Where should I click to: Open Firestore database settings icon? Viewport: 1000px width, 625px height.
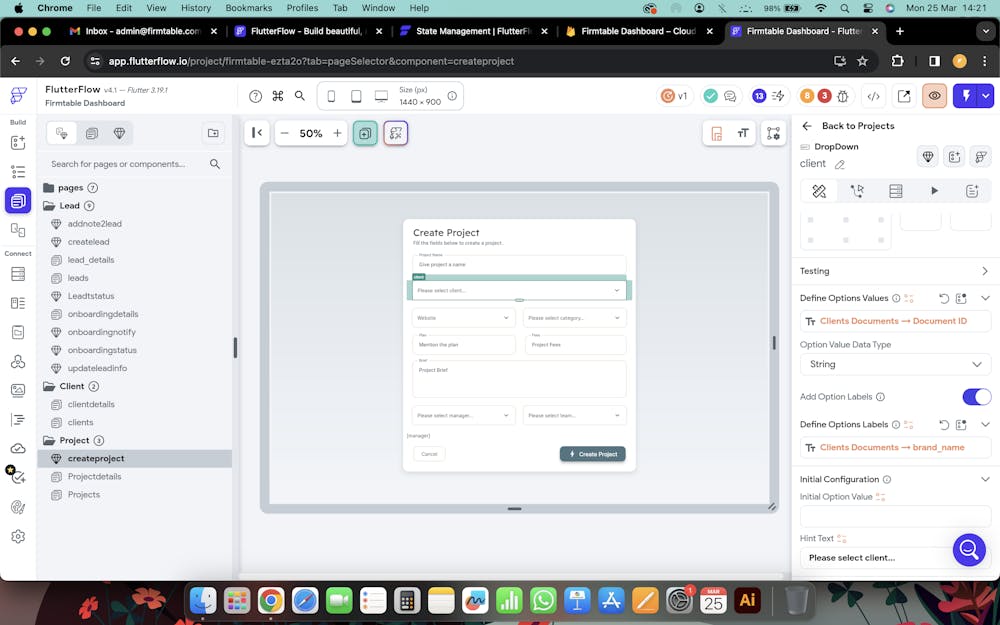(x=18, y=274)
